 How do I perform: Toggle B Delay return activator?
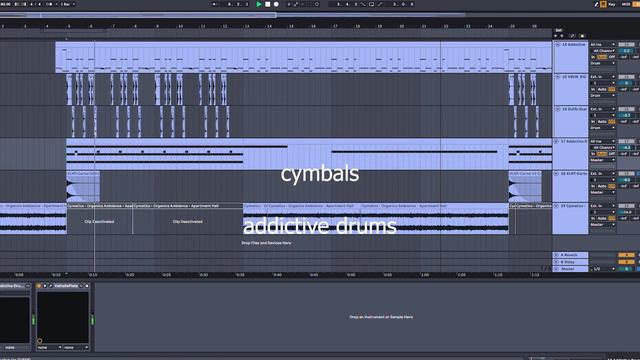627,262
